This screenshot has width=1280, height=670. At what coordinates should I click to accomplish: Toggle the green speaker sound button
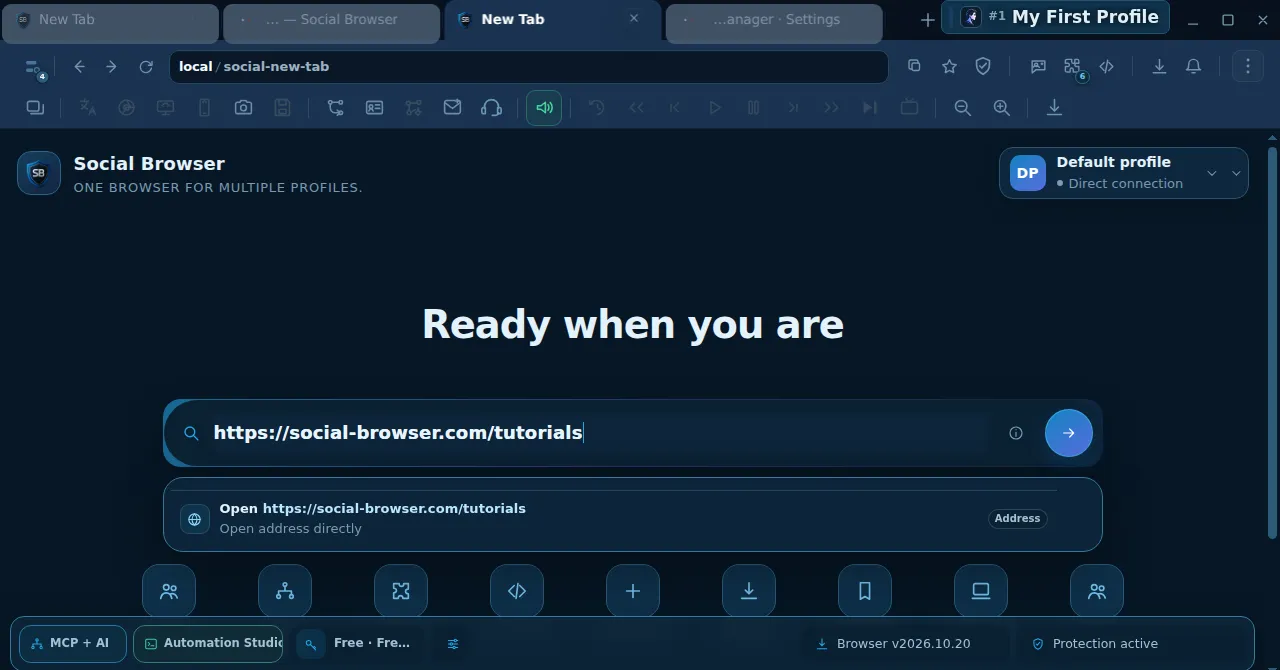(x=544, y=108)
